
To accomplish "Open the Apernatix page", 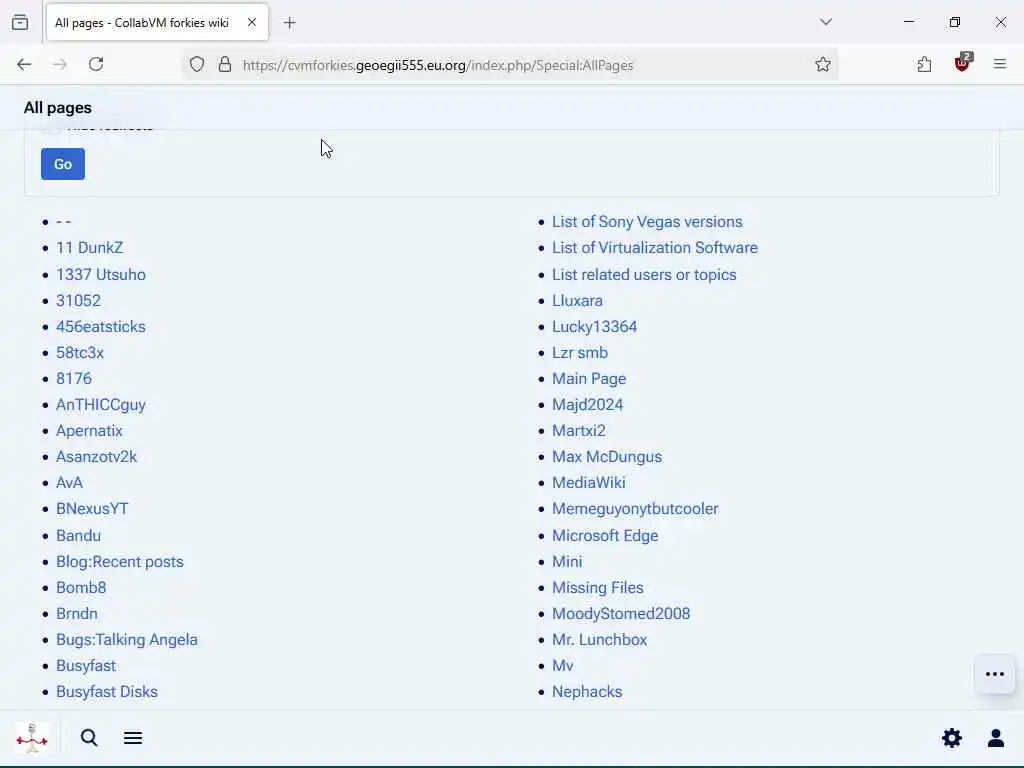I will click(89, 431).
